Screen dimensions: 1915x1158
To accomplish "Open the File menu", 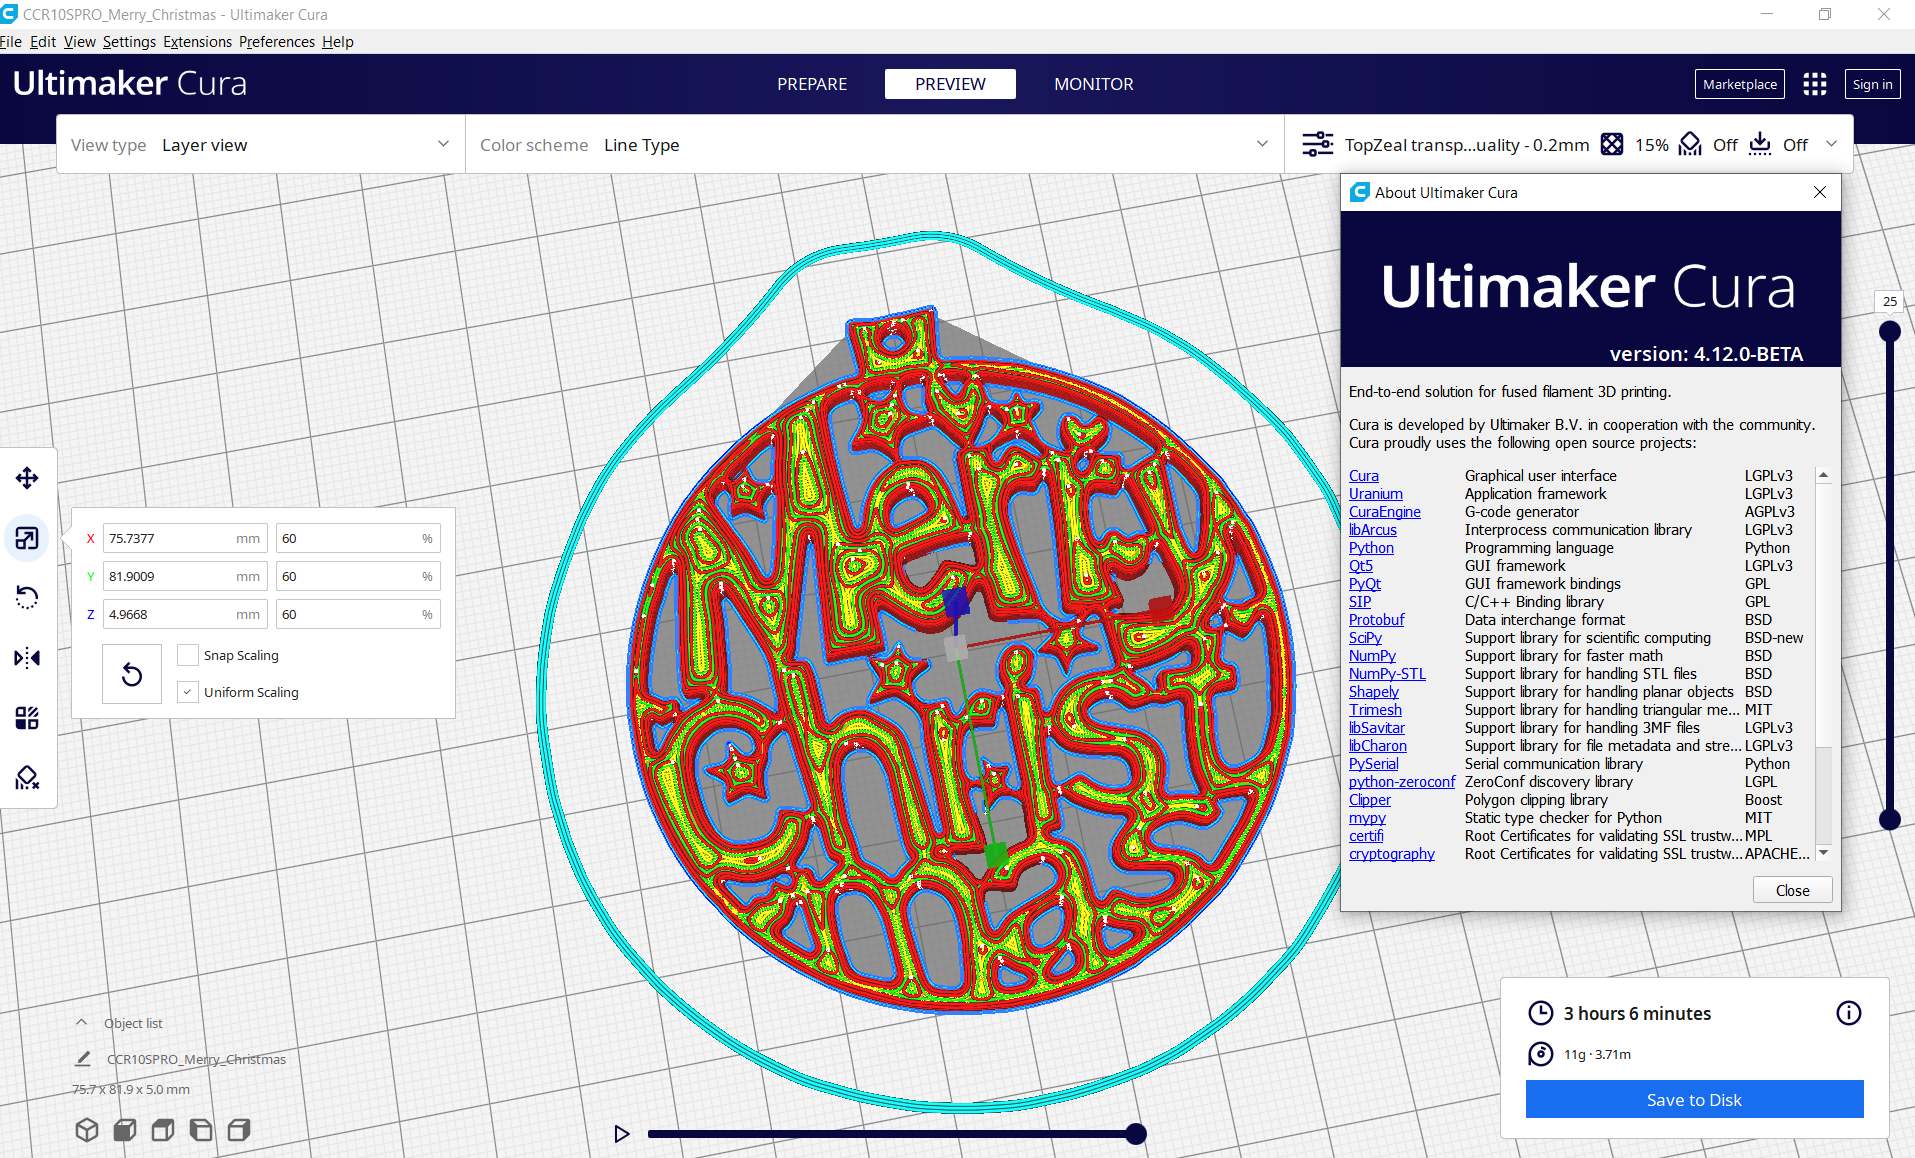I will pyautogui.click(x=11, y=42).
